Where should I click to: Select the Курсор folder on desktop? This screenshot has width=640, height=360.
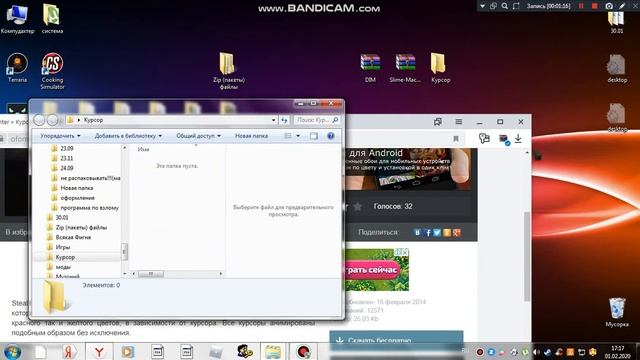440,68
